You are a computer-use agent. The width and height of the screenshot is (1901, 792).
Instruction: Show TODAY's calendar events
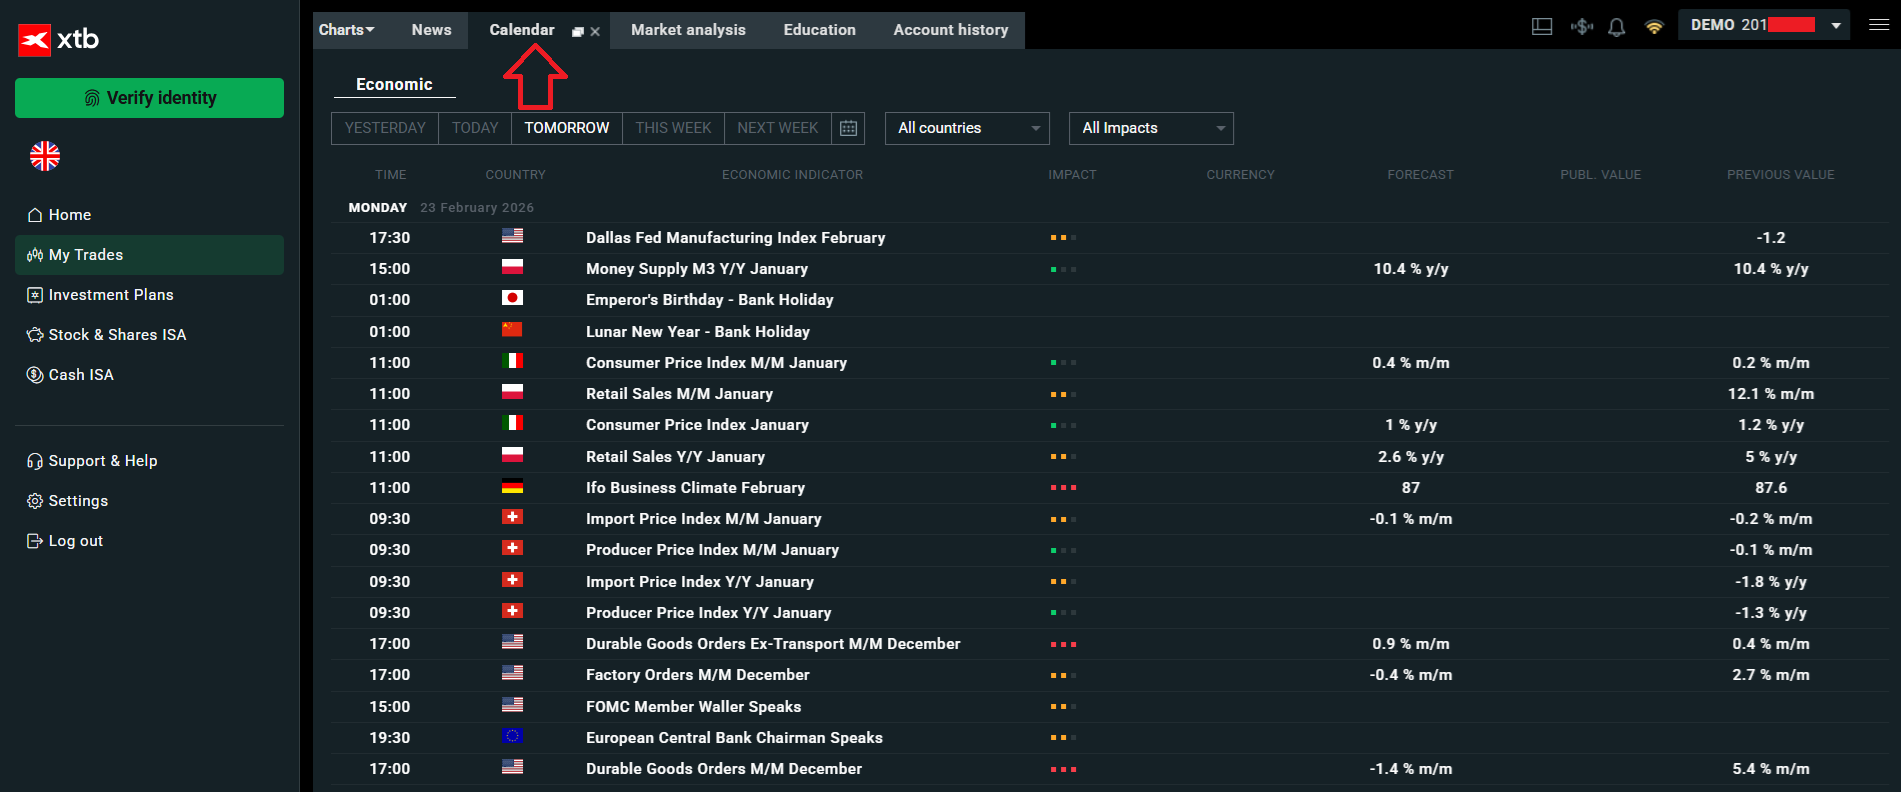click(x=475, y=128)
